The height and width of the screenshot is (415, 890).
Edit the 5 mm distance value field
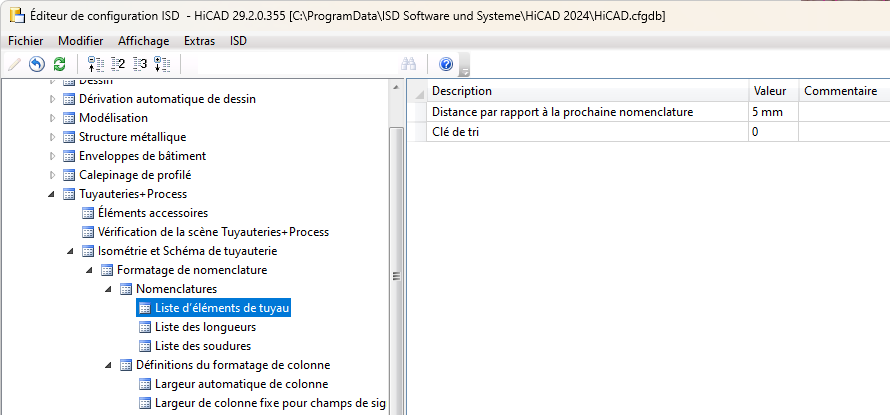click(x=772, y=112)
